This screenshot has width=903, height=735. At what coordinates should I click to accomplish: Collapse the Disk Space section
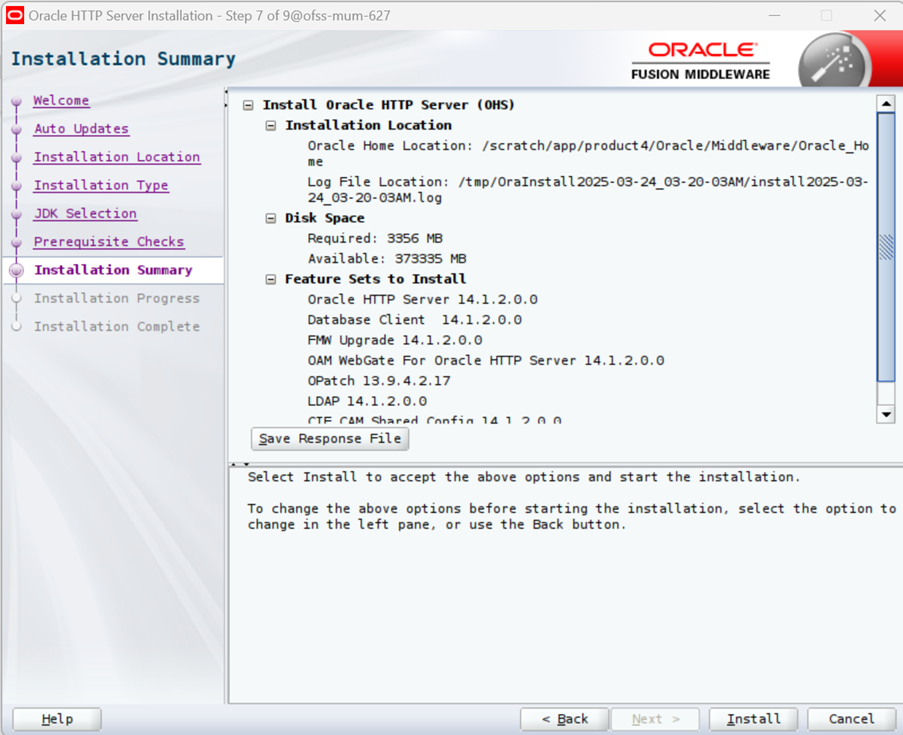click(x=271, y=218)
